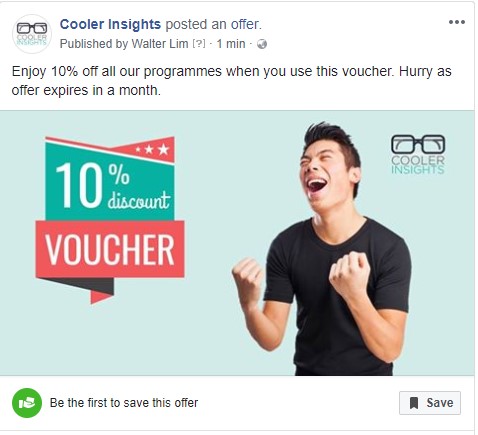Click the bookmark icon in Save button
Image resolution: width=478 pixels, height=435 pixels.
pyautogui.click(x=414, y=403)
